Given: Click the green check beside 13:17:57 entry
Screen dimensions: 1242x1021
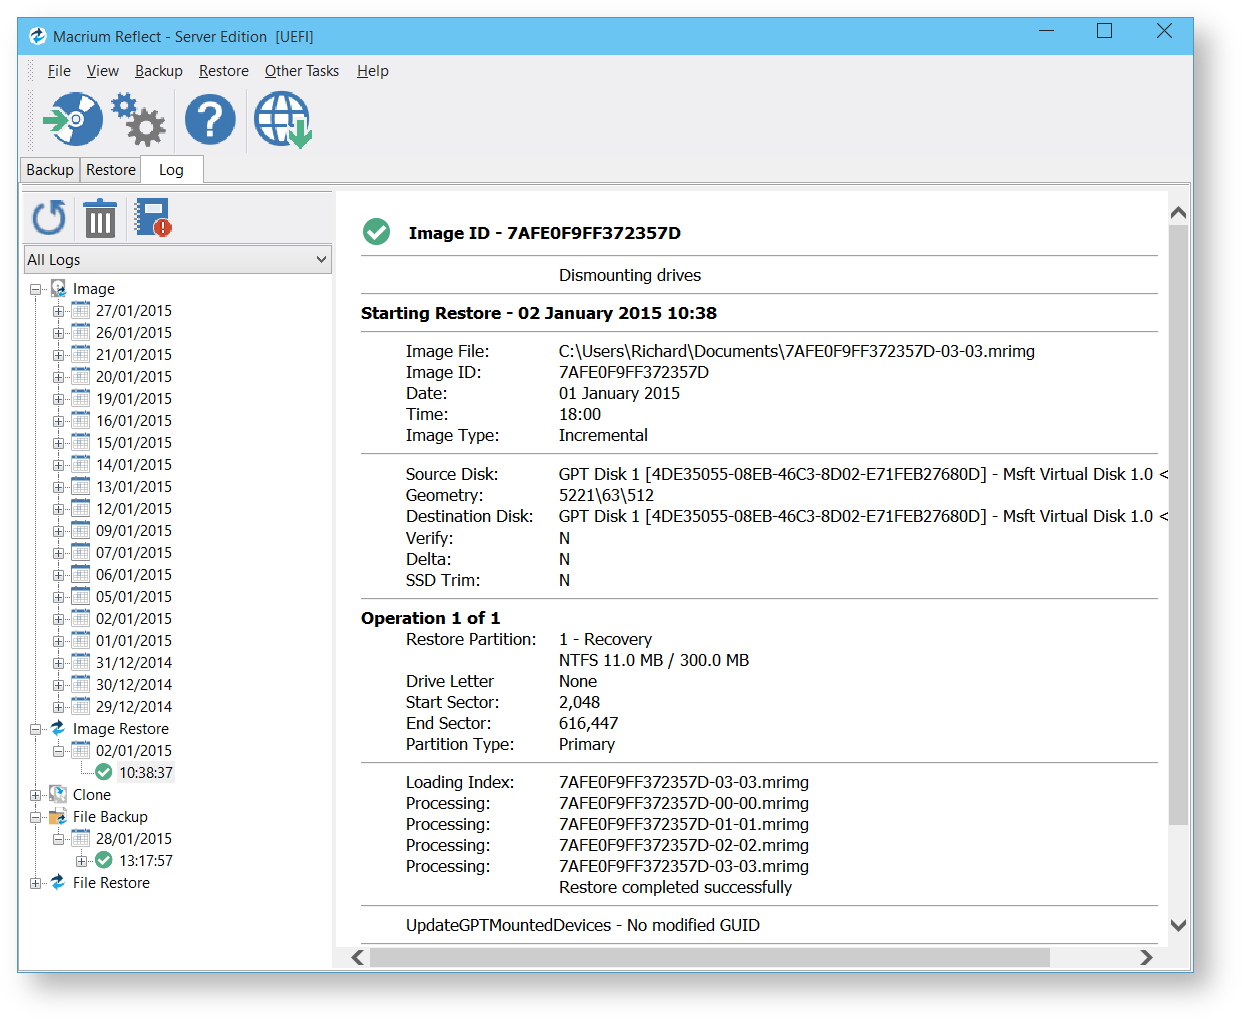Looking at the screenshot, I should tap(103, 860).
